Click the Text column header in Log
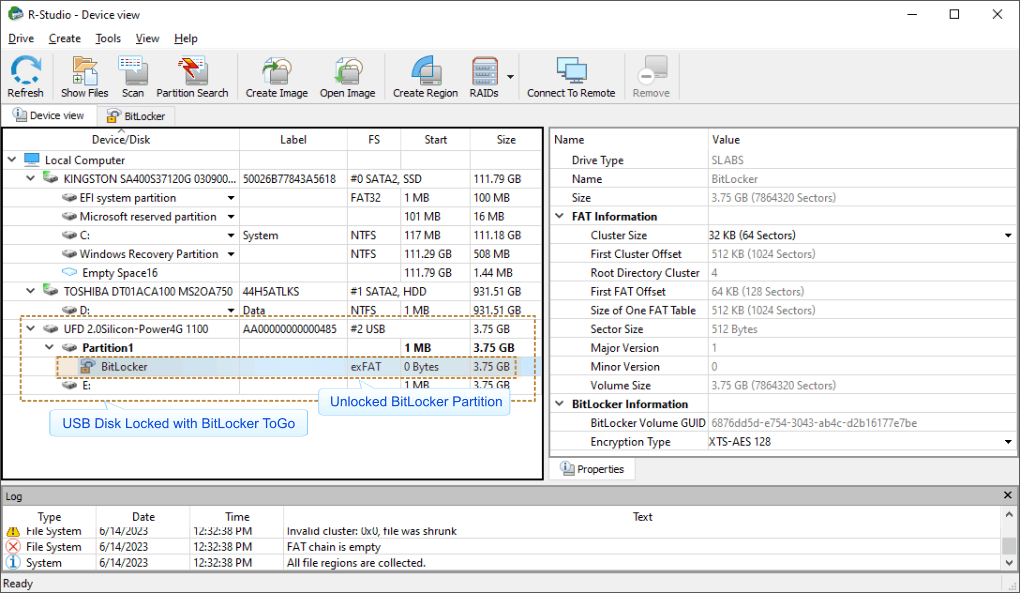The height and width of the screenshot is (593, 1020). click(642, 516)
